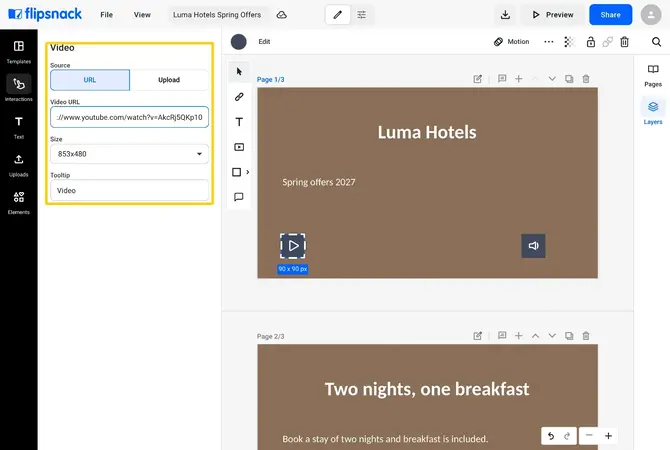Open the Motion animation settings
Image resolution: width=670 pixels, height=450 pixels.
511,42
